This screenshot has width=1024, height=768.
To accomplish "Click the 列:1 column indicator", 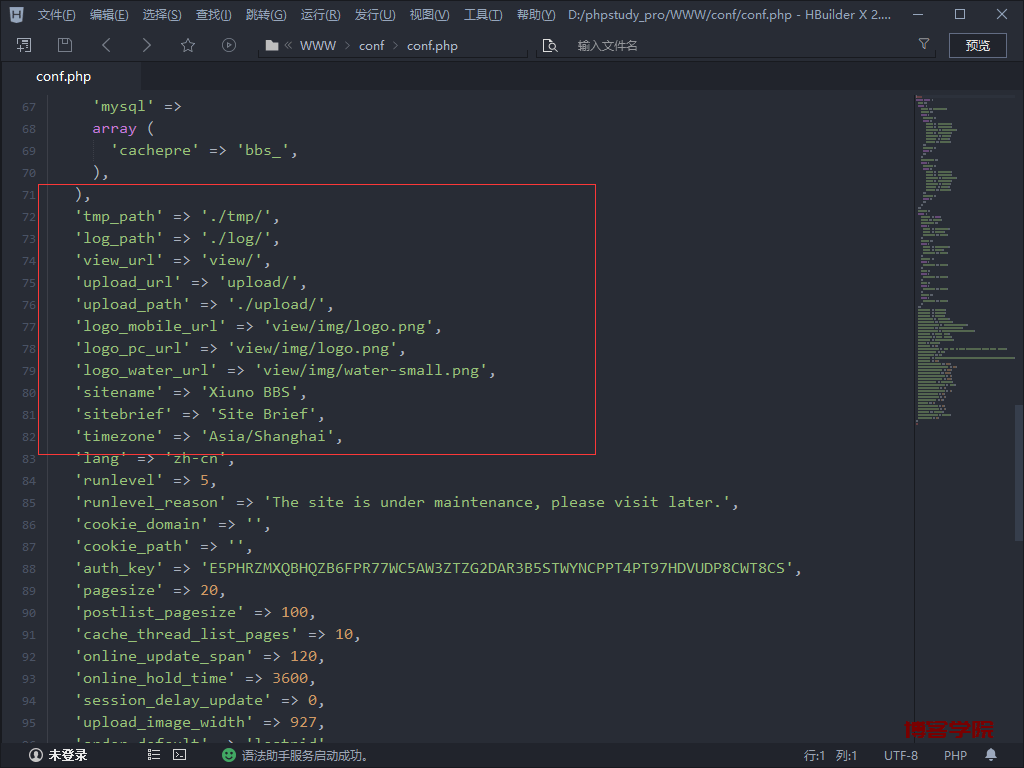I will coord(846,756).
